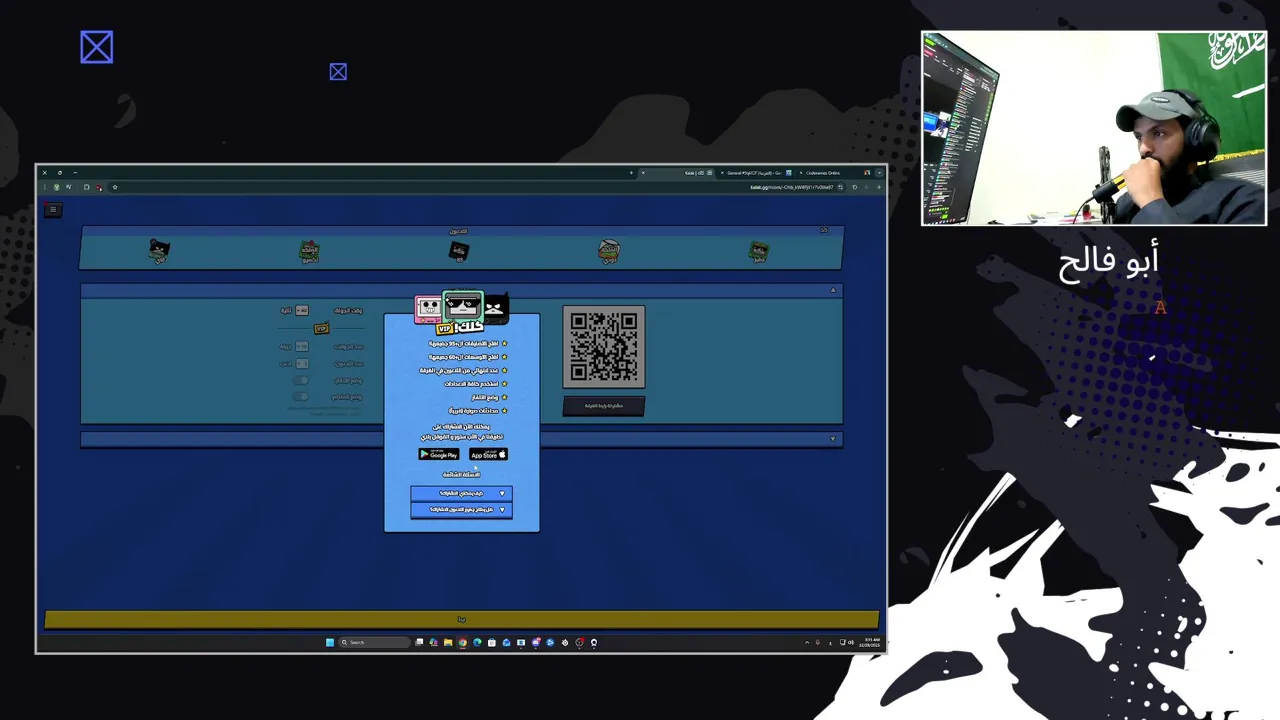Click the small icon at players panel corner
Screen dimensions: 1280x720
click(823, 230)
